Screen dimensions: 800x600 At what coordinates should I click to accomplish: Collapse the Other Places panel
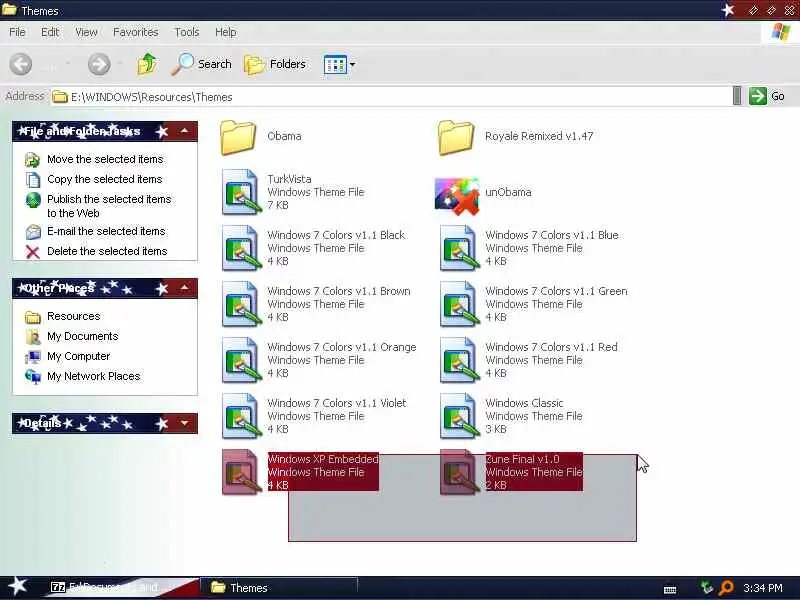click(x=184, y=288)
